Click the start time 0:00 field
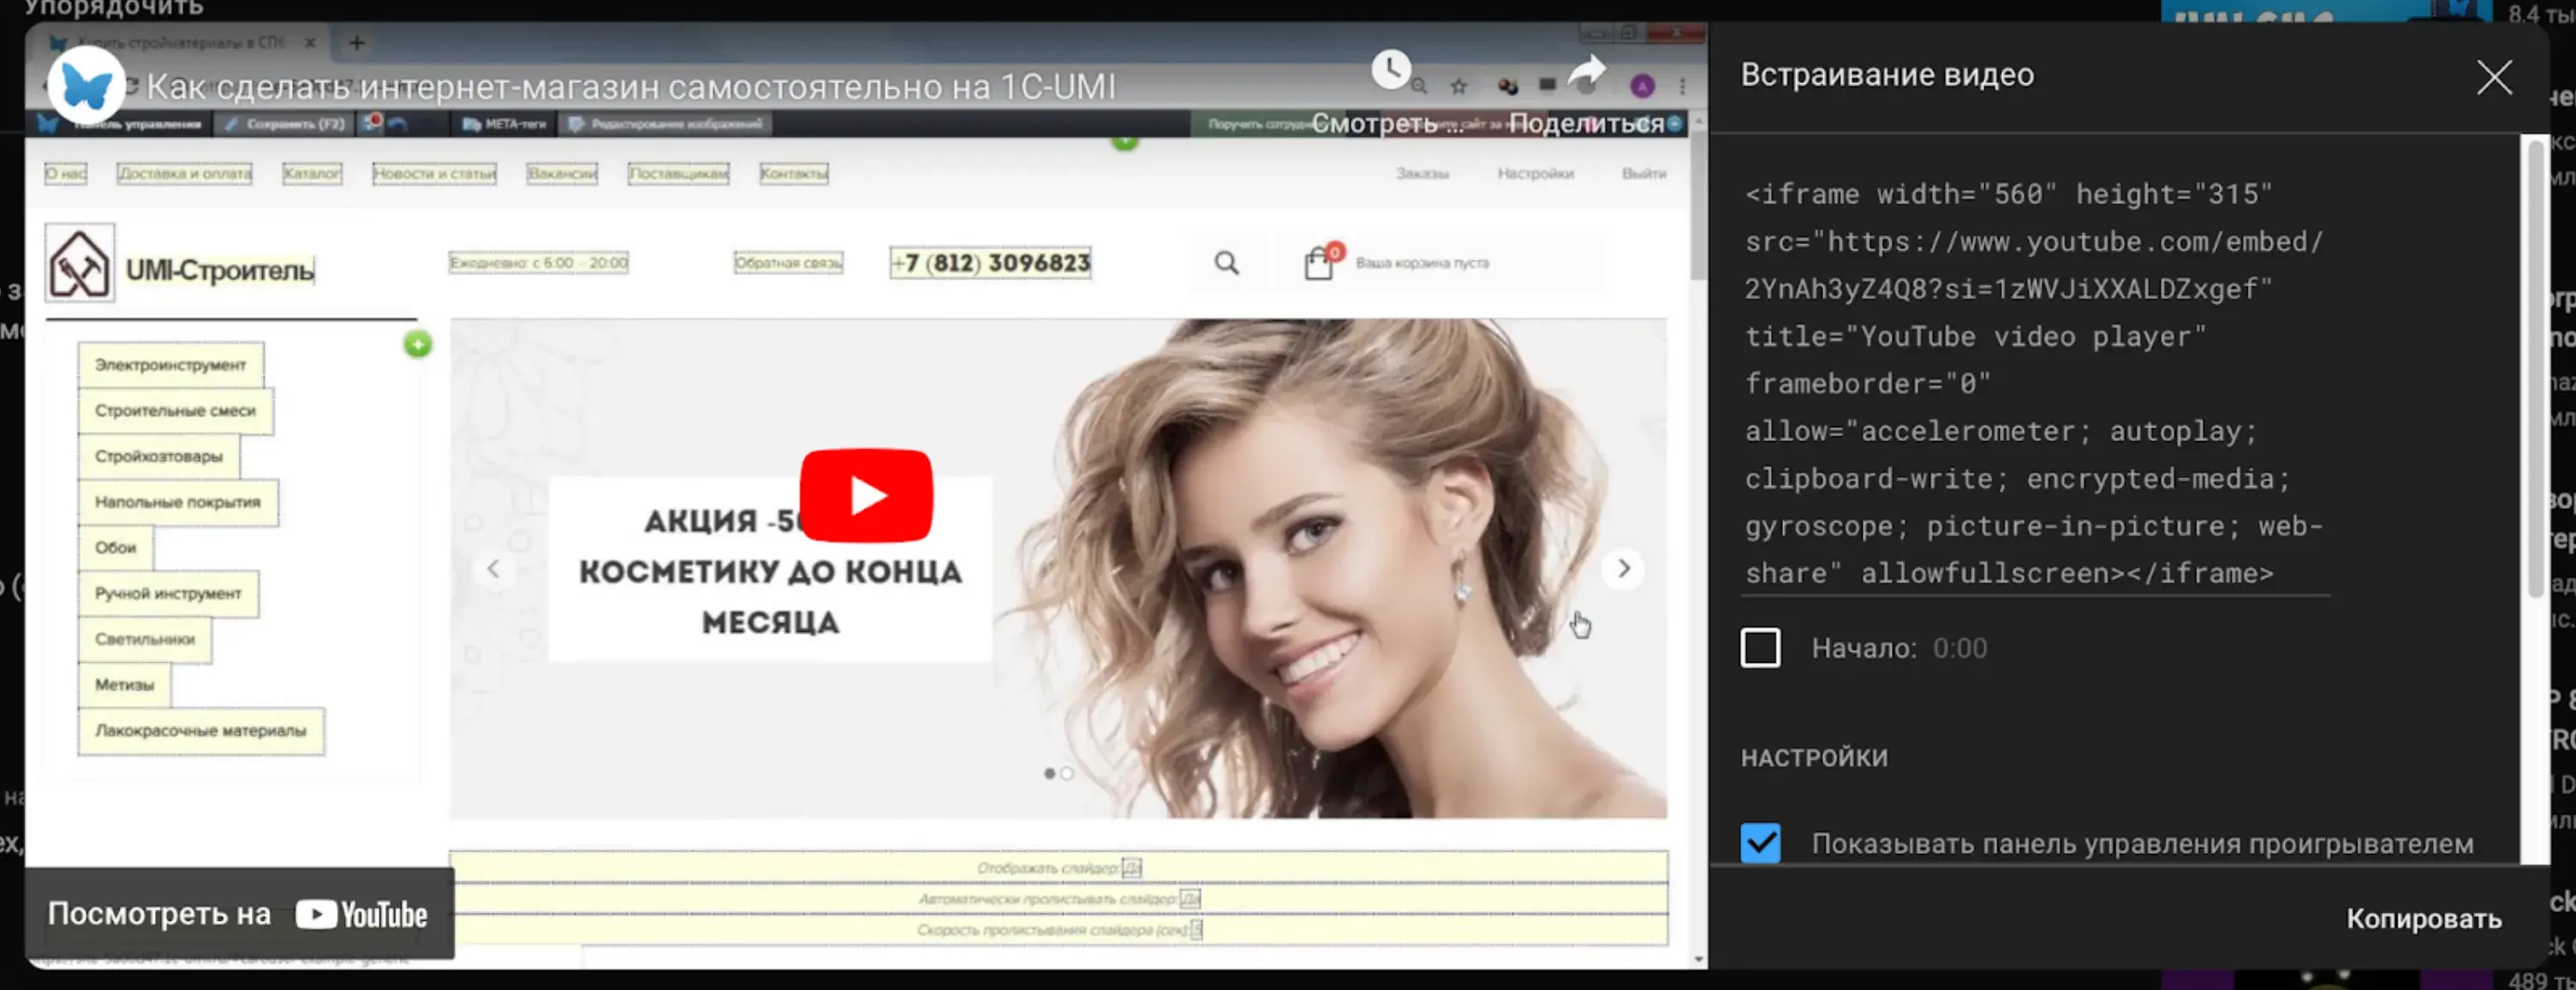Viewport: 2576px width, 990px height. point(1959,649)
